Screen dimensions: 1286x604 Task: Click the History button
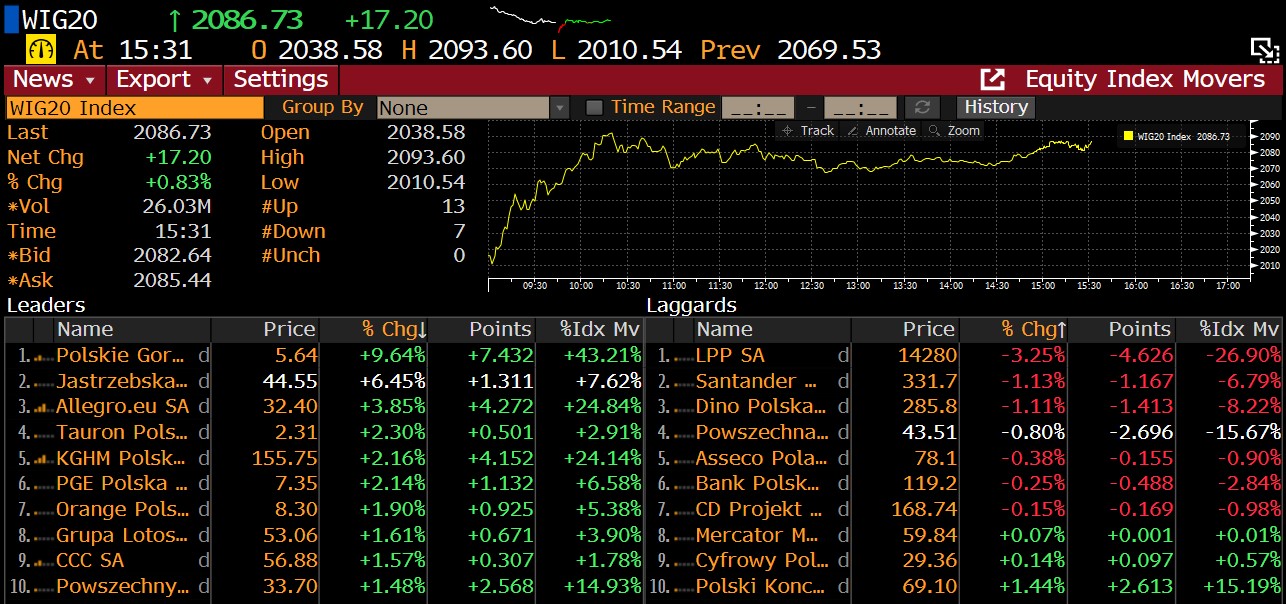[x=996, y=107]
